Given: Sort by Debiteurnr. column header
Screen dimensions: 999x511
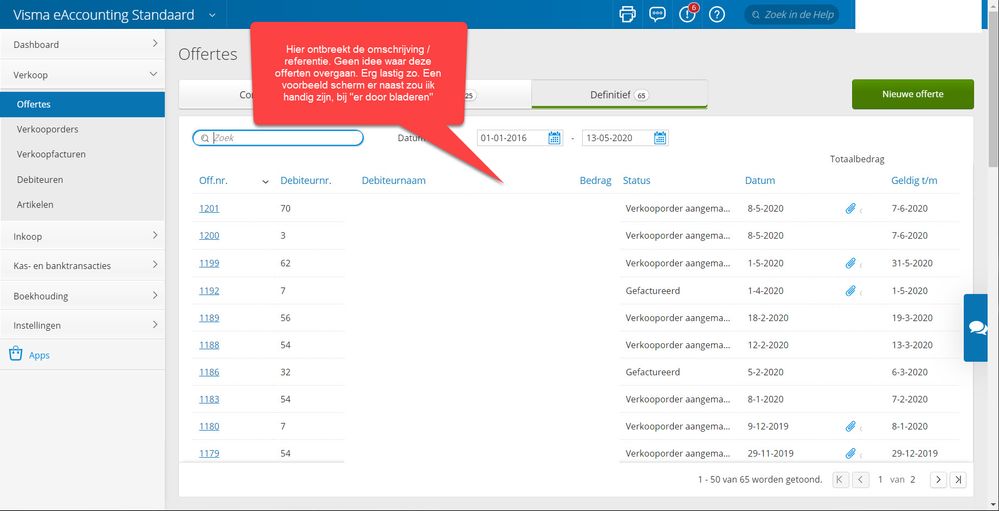Looking at the screenshot, I should click(306, 180).
